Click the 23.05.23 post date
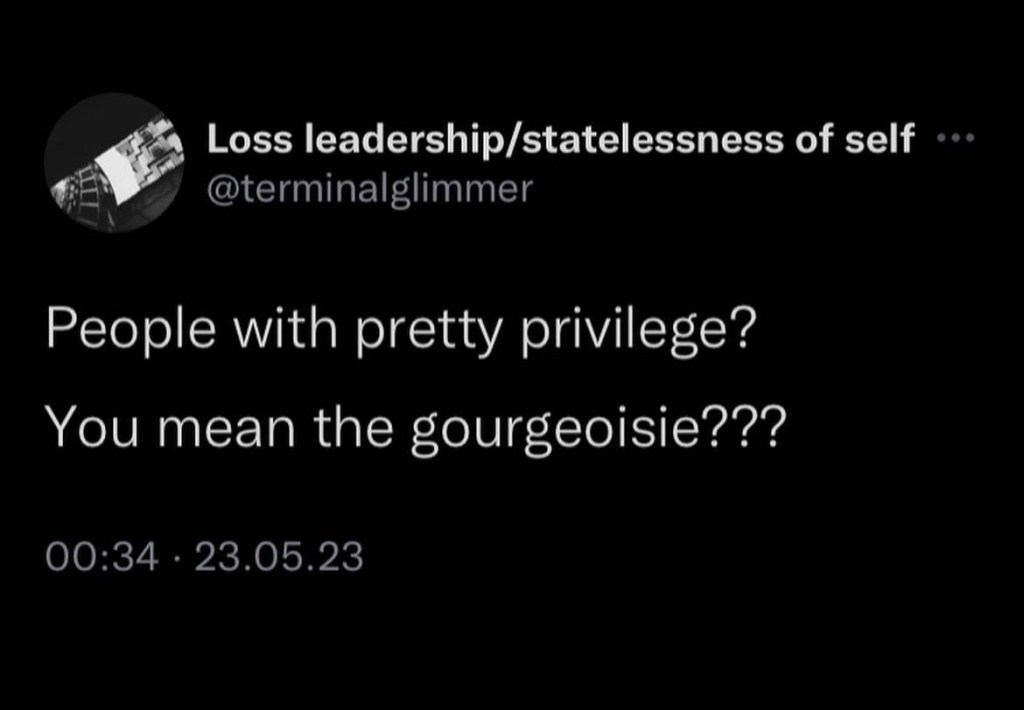Image resolution: width=1024 pixels, height=710 pixels. tap(279, 556)
